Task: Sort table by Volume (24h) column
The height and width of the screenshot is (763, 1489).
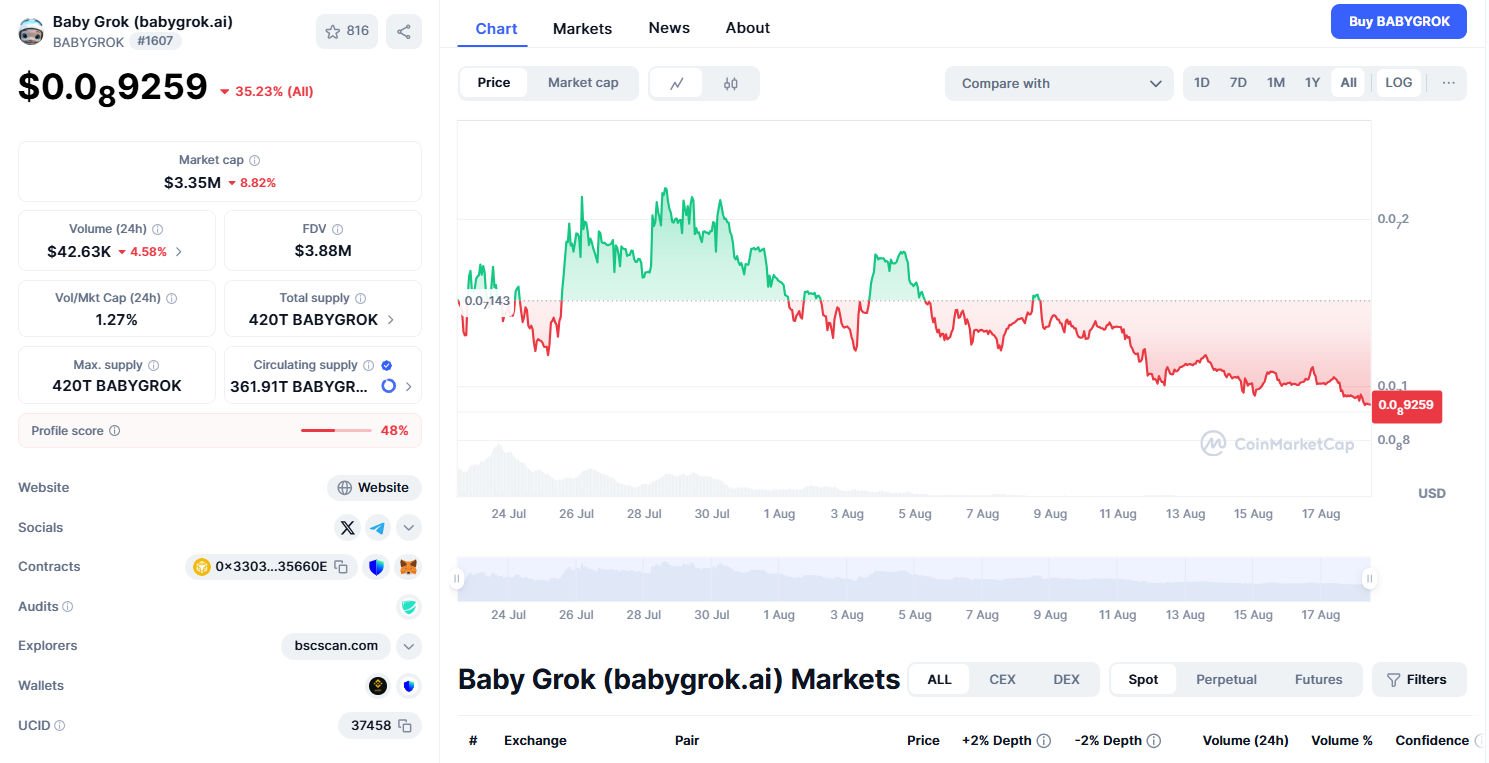Action: tap(1245, 741)
